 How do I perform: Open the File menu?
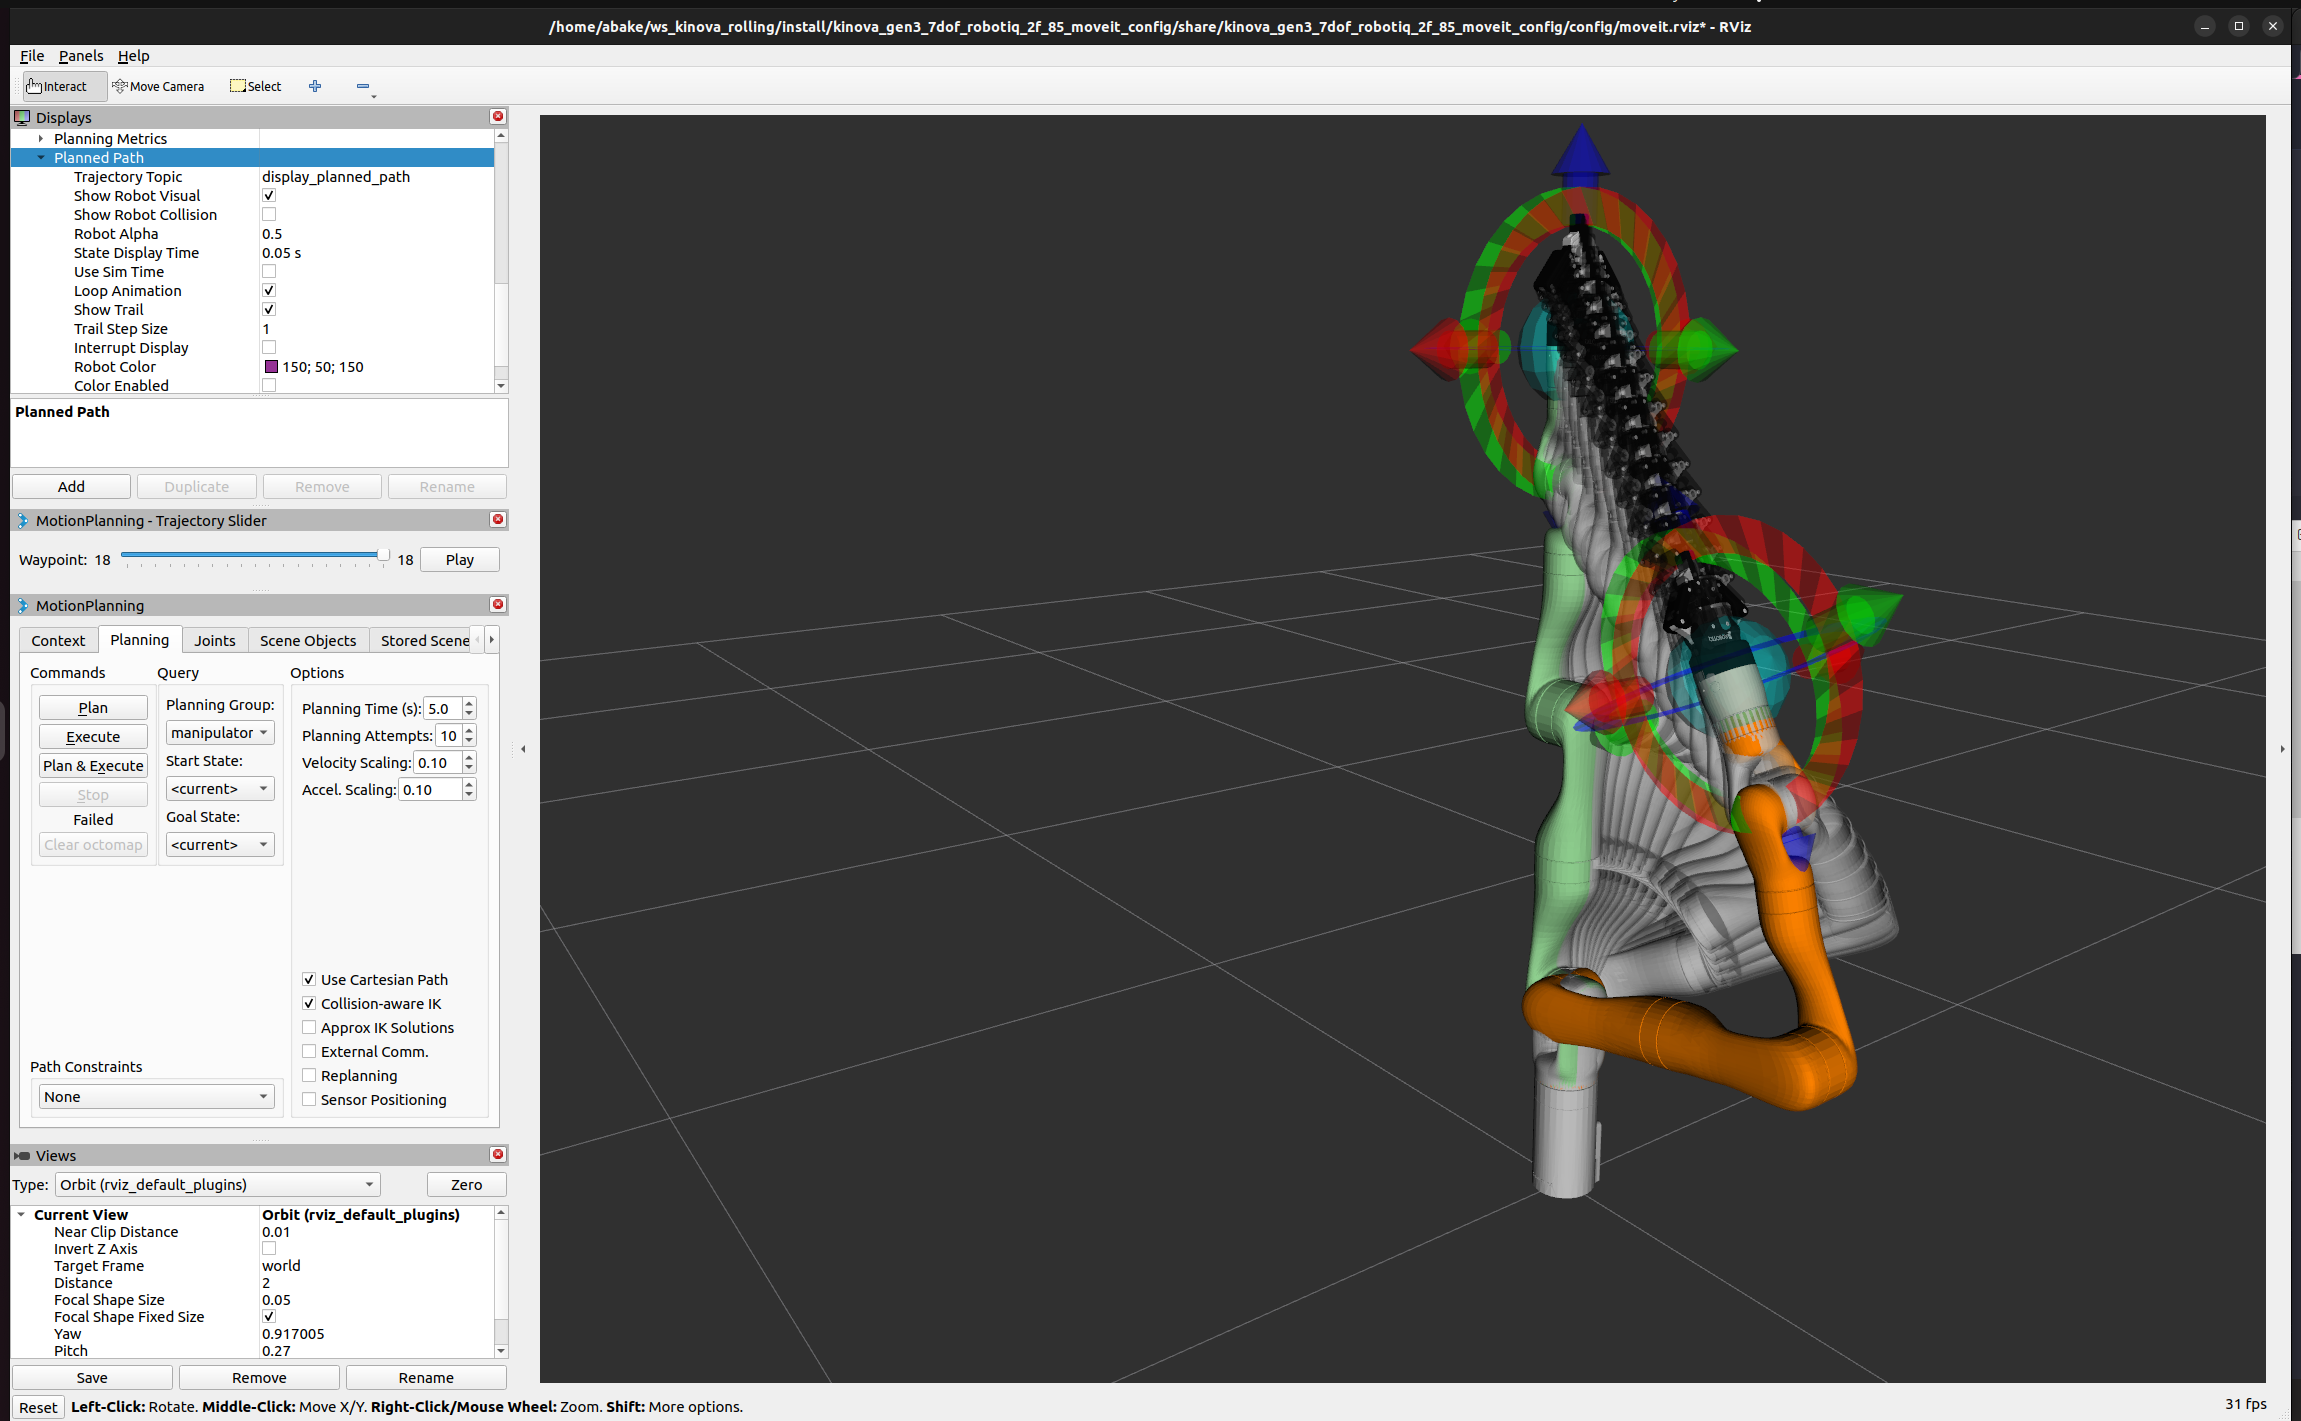pyautogui.click(x=32, y=56)
